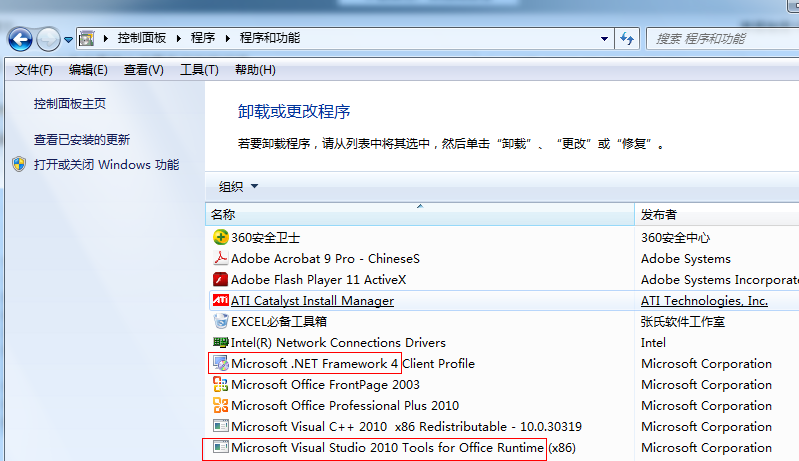Click the Microsoft Office FrontPage 2003 icon

coord(221,385)
